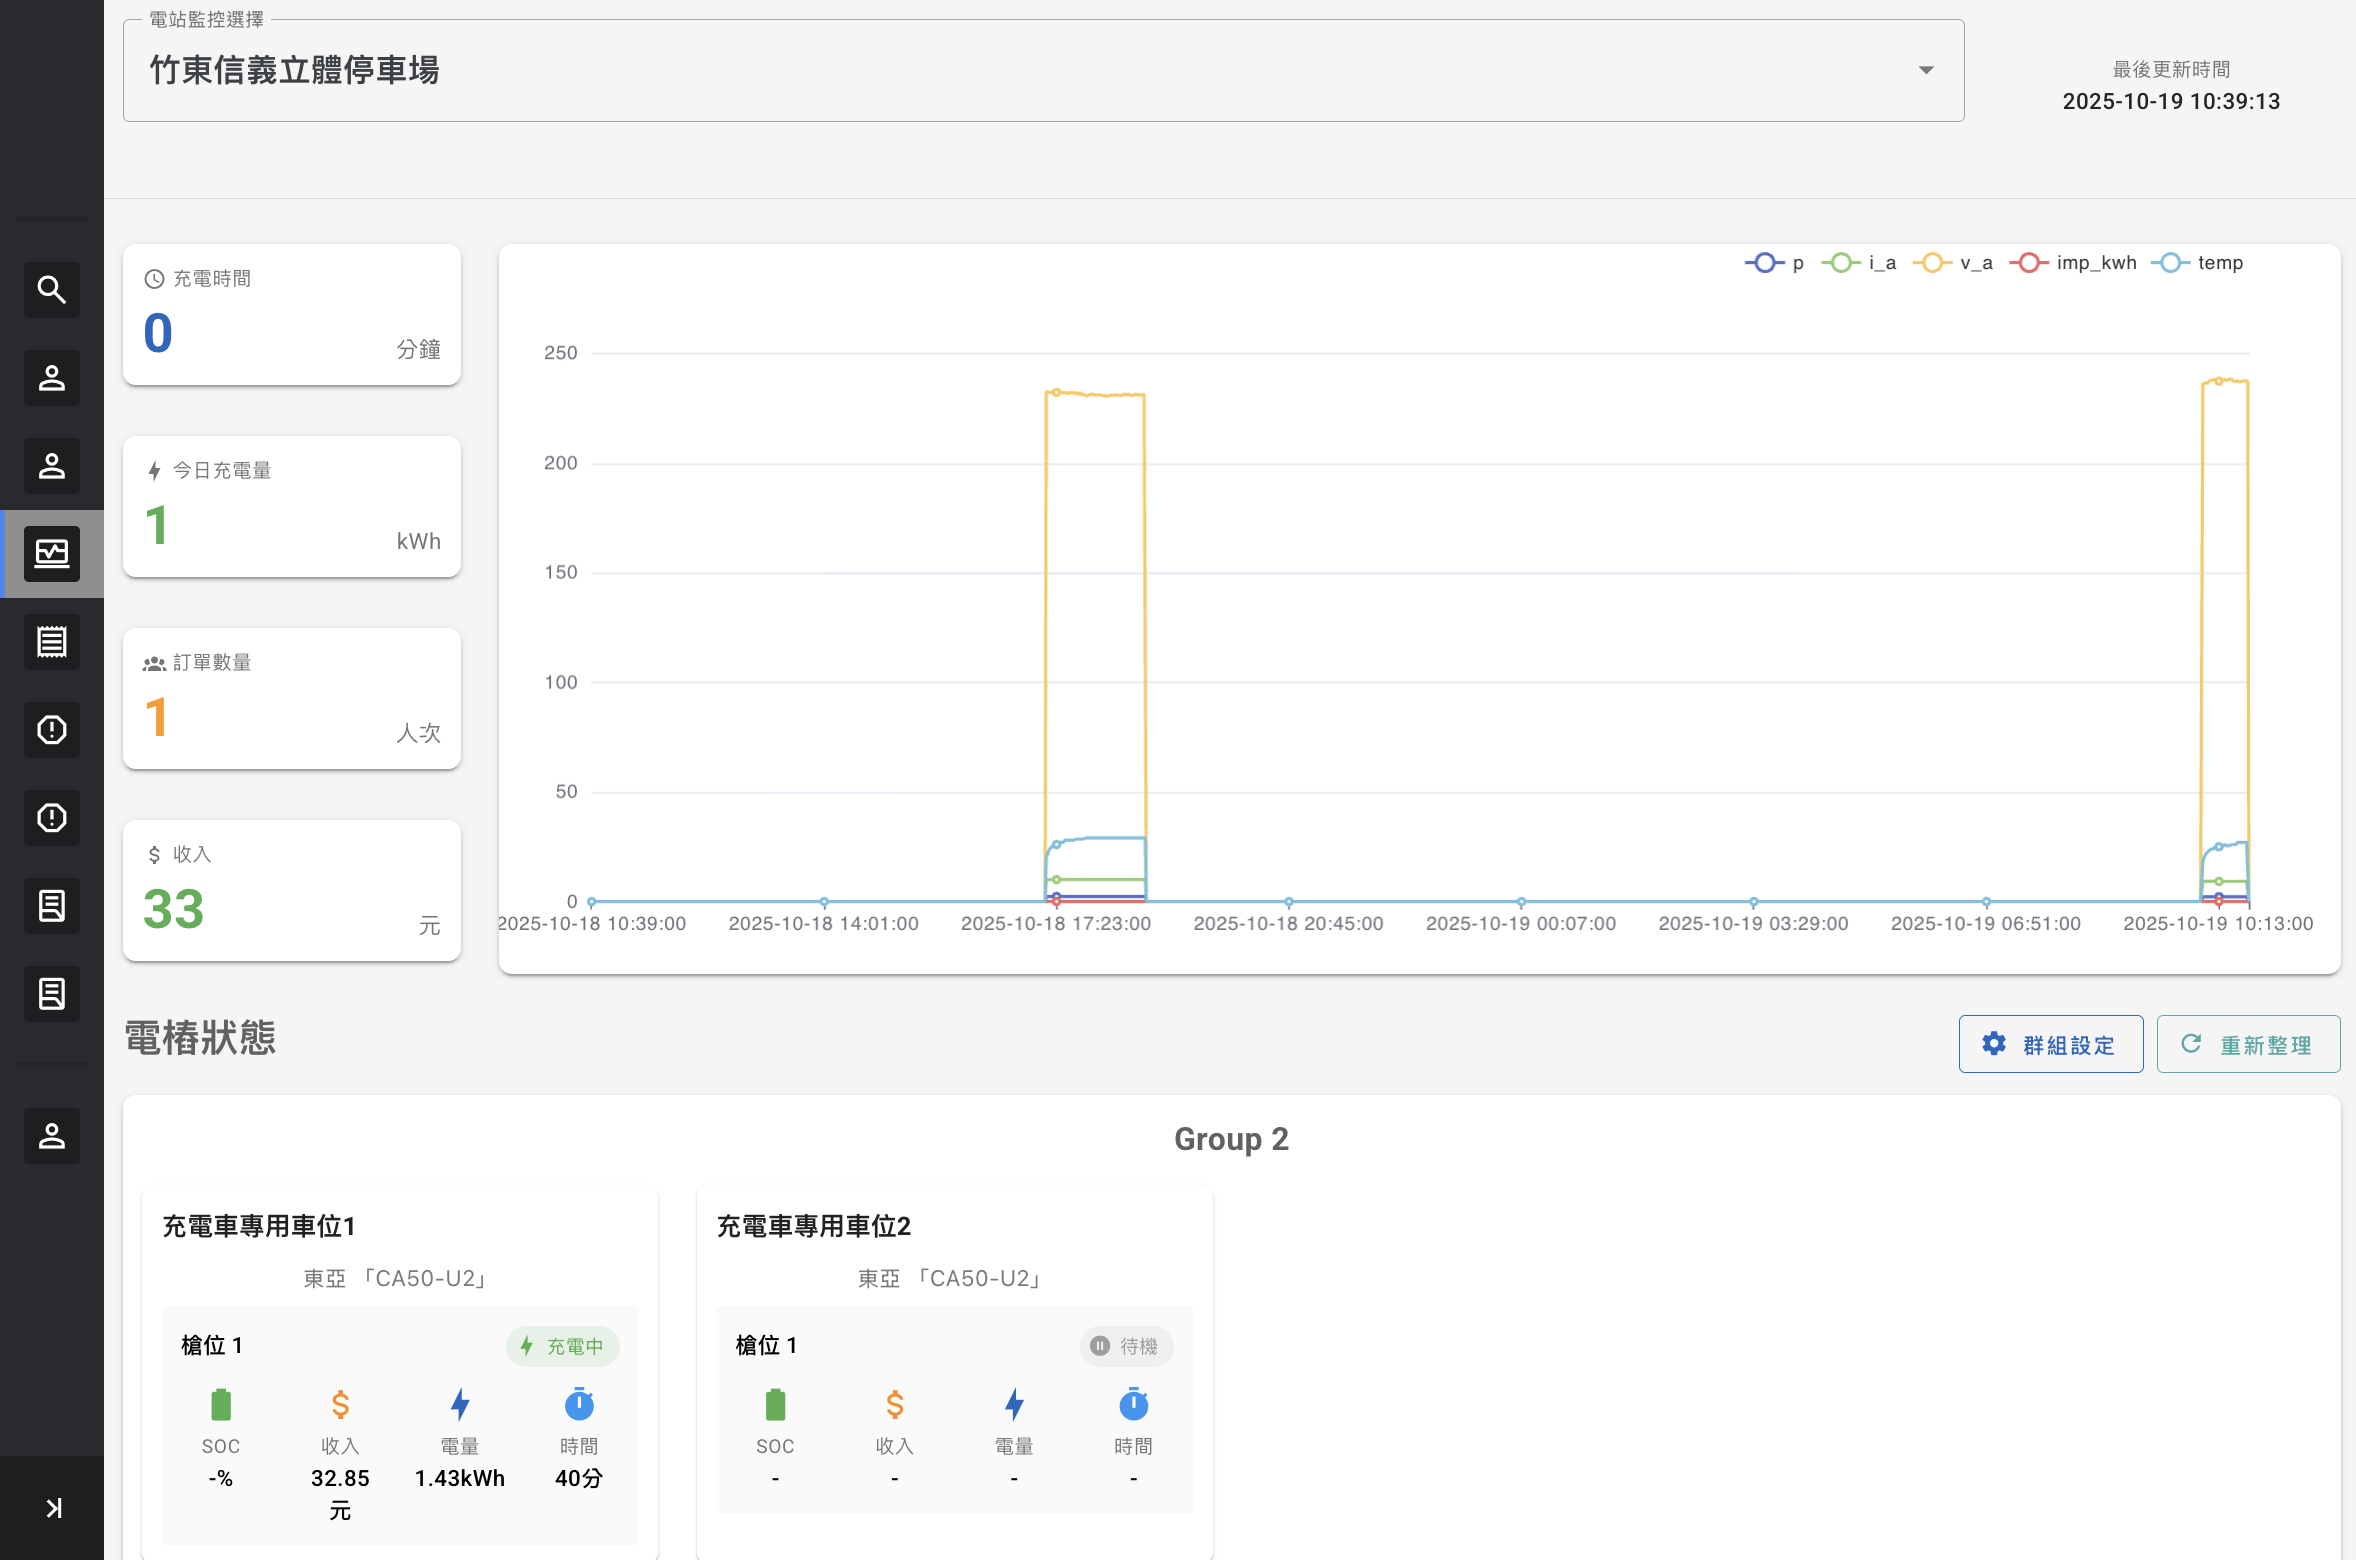The width and height of the screenshot is (2356, 1560).
Task: Click 槍位 1 label in 車位2 card
Action: tap(766, 1345)
